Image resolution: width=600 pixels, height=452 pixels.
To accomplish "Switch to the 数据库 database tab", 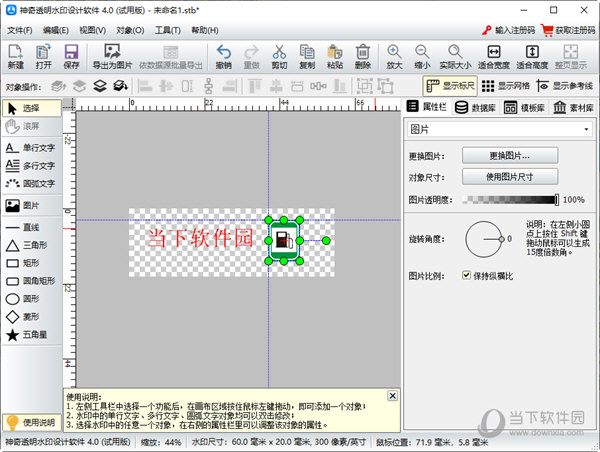I will pyautogui.click(x=476, y=108).
